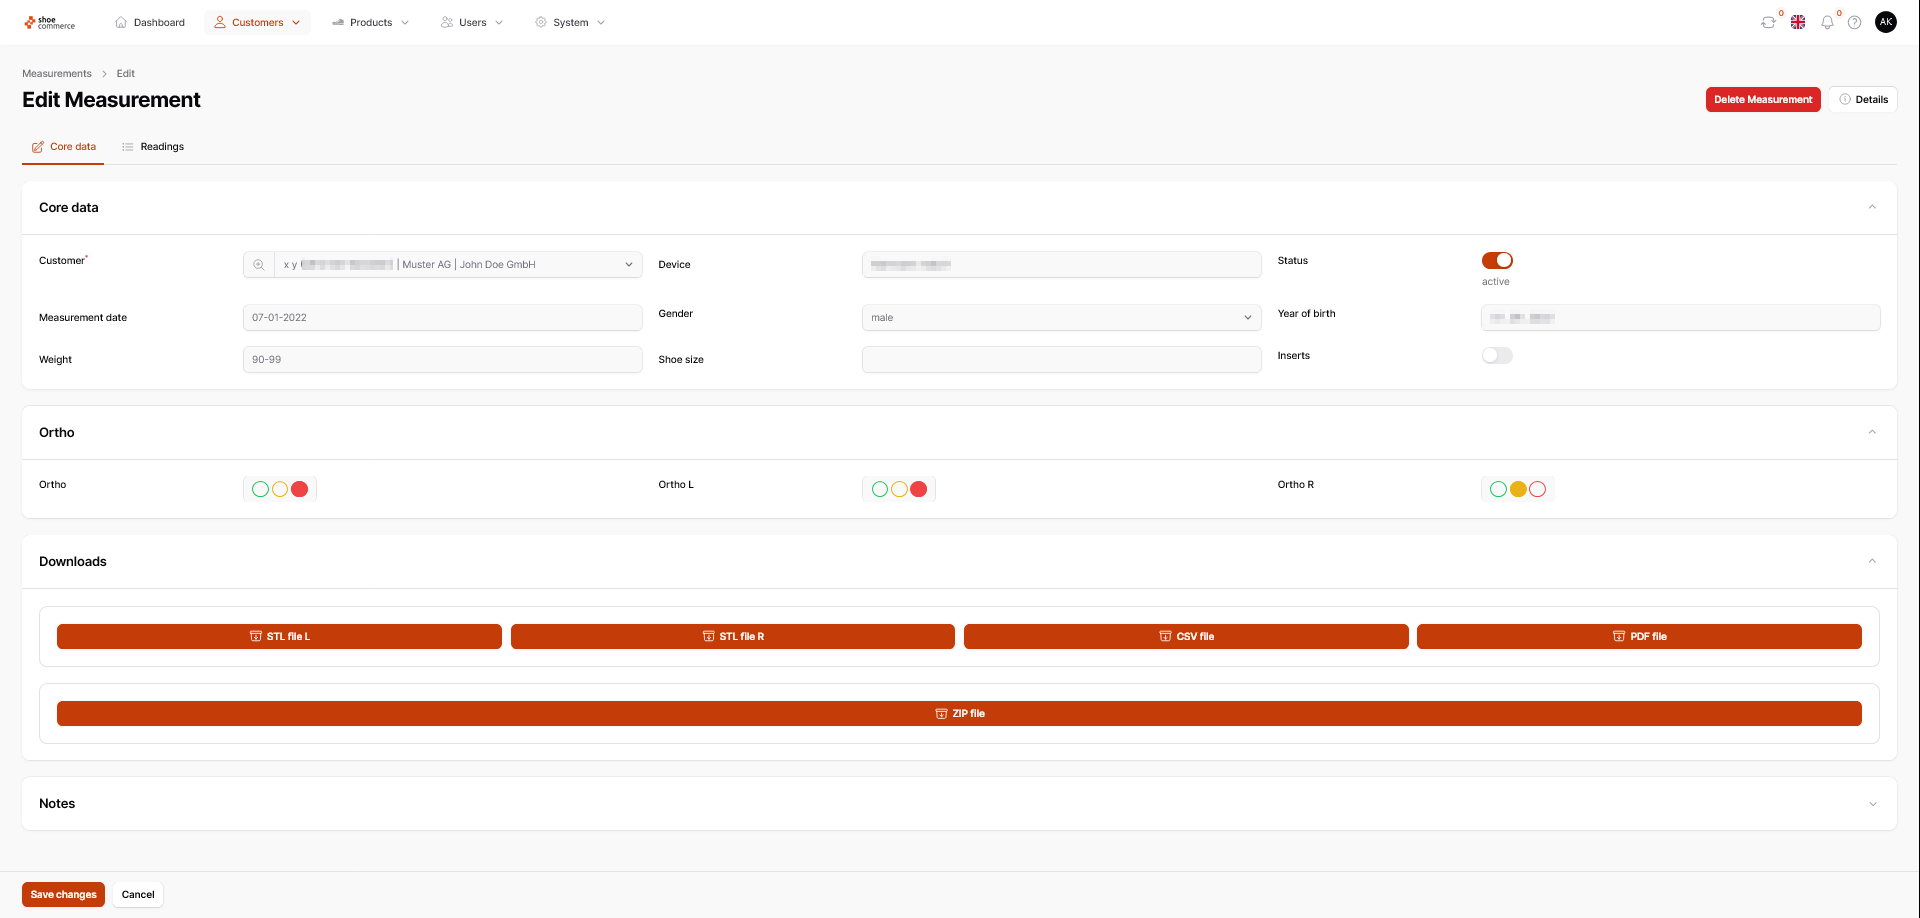Switch to the Core data tab
The height and width of the screenshot is (918, 1920).
63,147
